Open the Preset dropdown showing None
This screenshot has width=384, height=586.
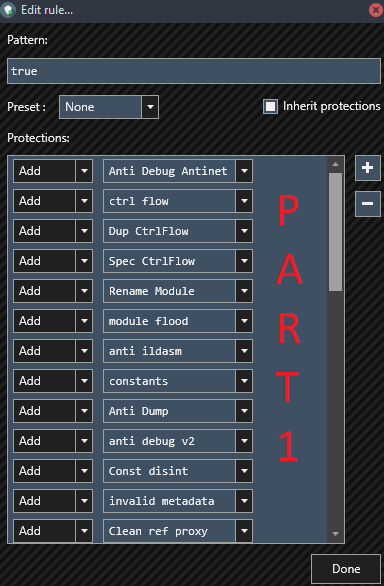pos(109,107)
